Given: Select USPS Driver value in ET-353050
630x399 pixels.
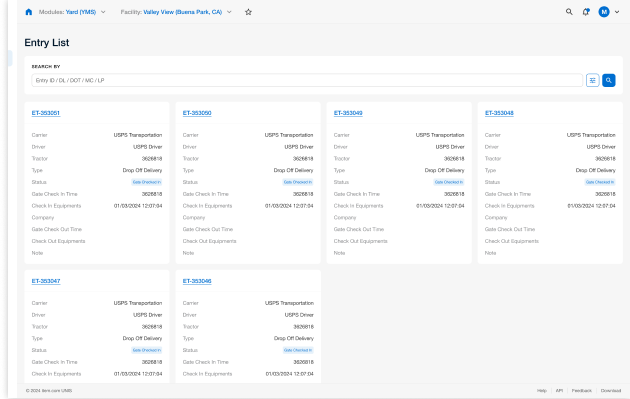Looking at the screenshot, I should point(299,147).
